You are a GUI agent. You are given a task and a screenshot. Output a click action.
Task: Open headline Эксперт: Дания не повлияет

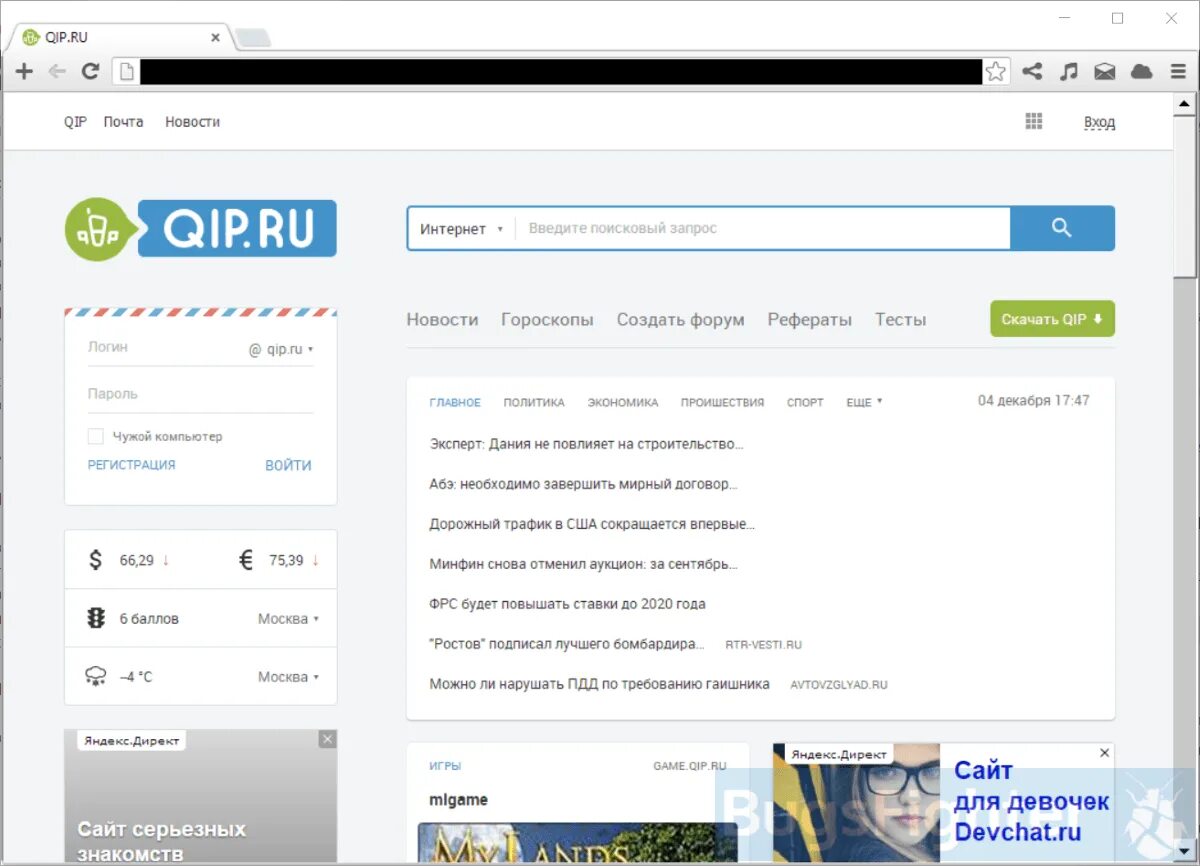click(586, 443)
